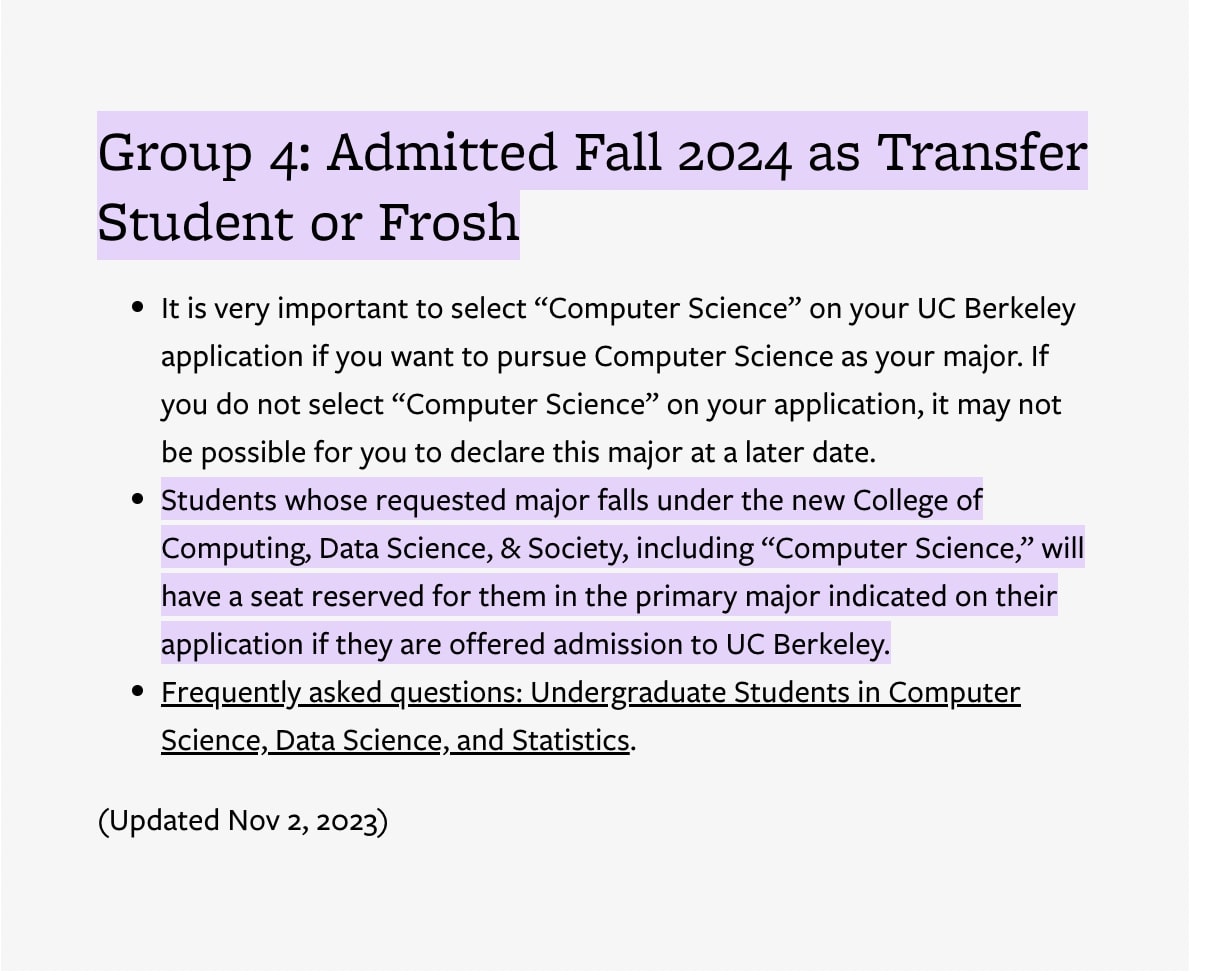Click the line starting "It is very important to select"
Screen dimensions: 1226x976
click(x=618, y=308)
